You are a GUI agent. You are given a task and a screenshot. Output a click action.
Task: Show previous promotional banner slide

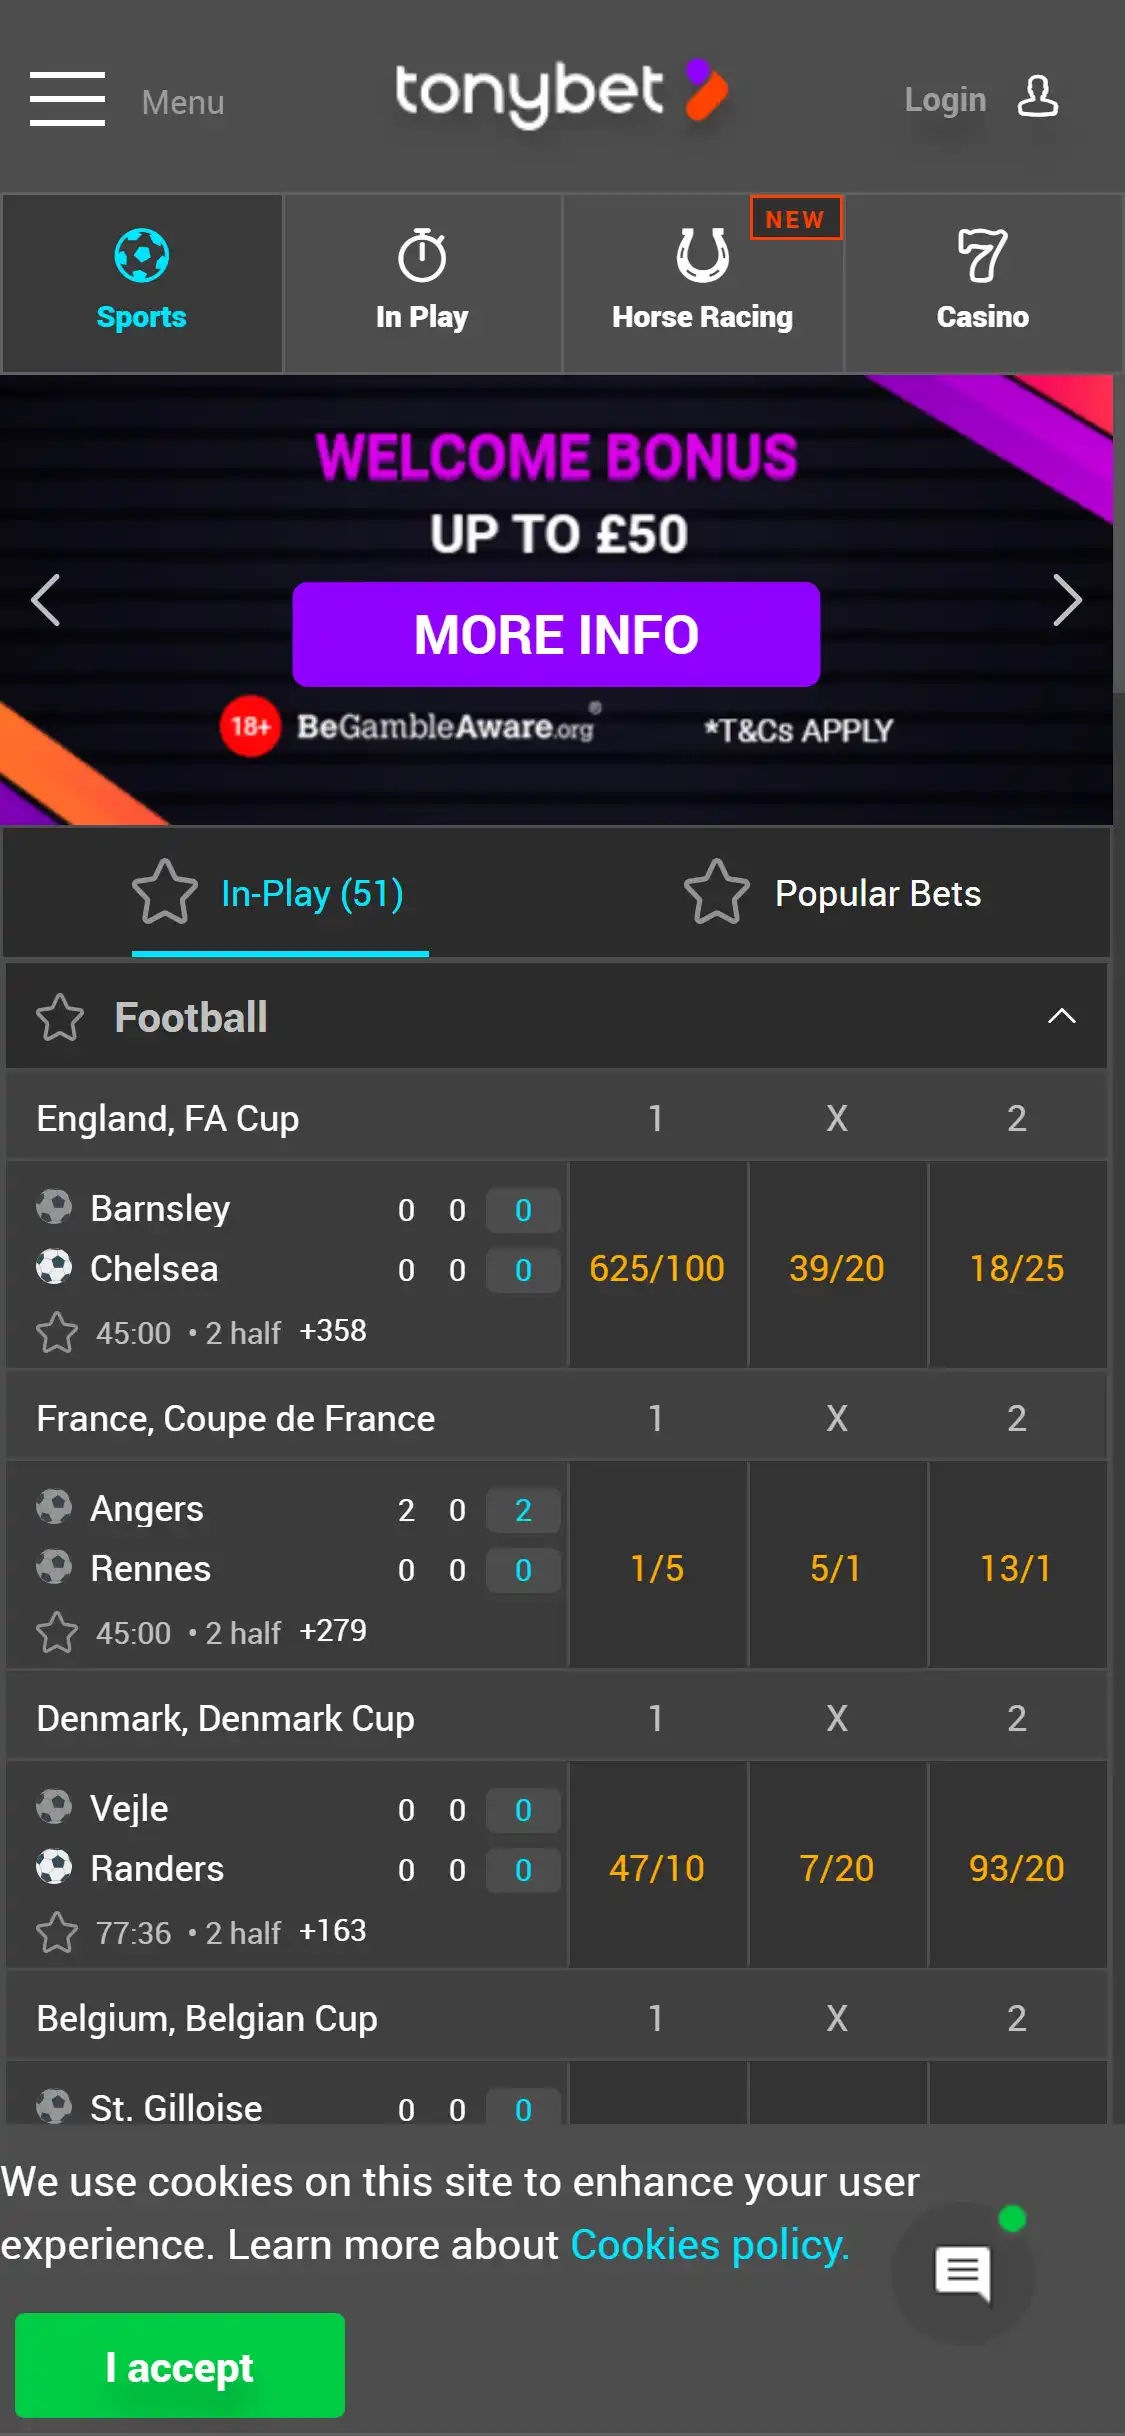coord(46,600)
